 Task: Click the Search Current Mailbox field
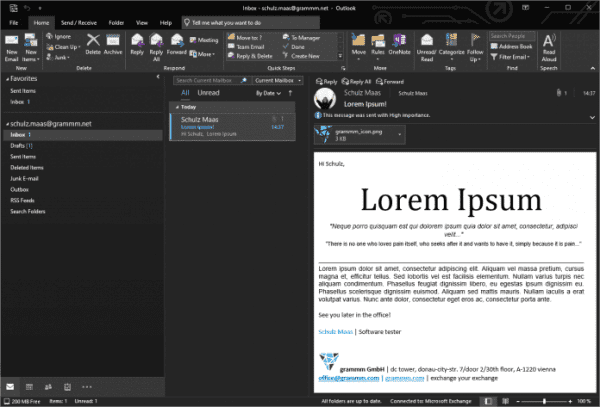pos(207,80)
